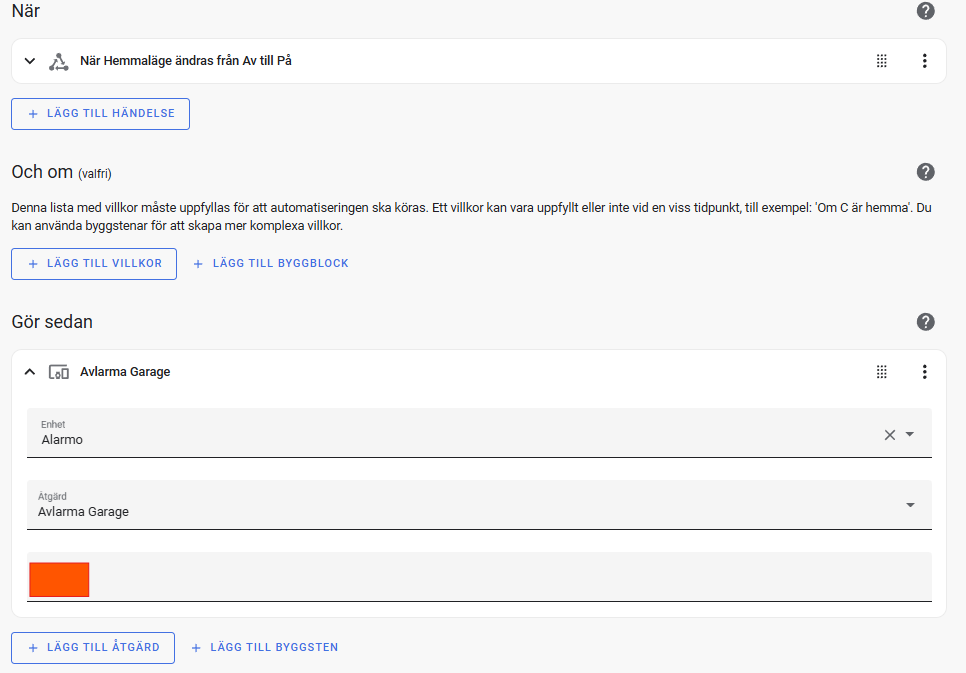
Task: Collapse the Avlarma Garage action card
Action: click(30, 372)
